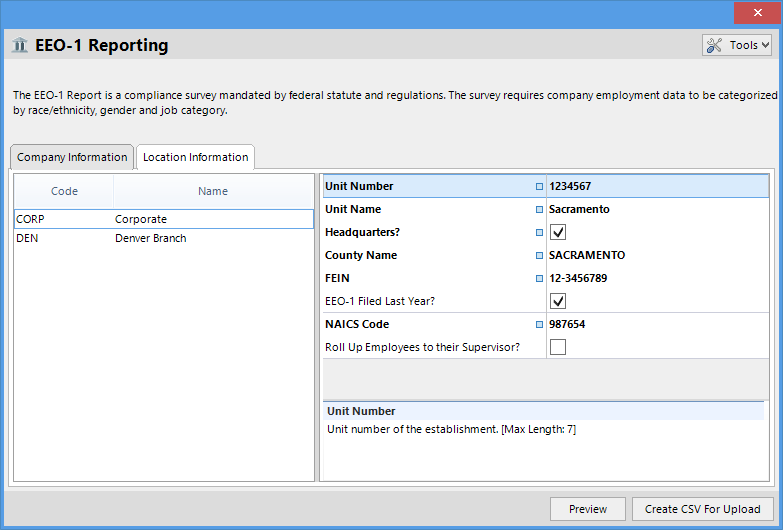
Task: Click the blue marker beside NAICS Code
Action: [x=539, y=324]
